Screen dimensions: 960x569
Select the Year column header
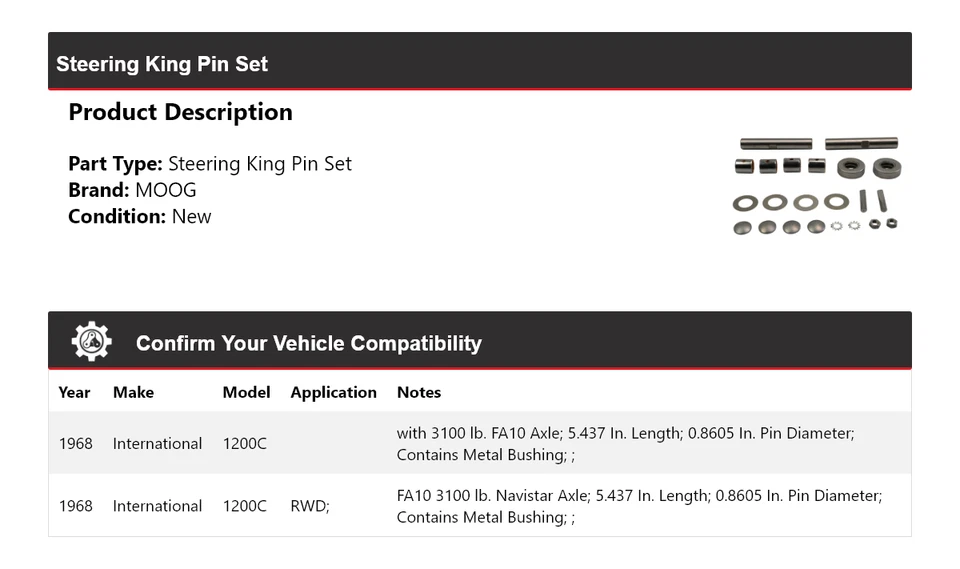(74, 392)
